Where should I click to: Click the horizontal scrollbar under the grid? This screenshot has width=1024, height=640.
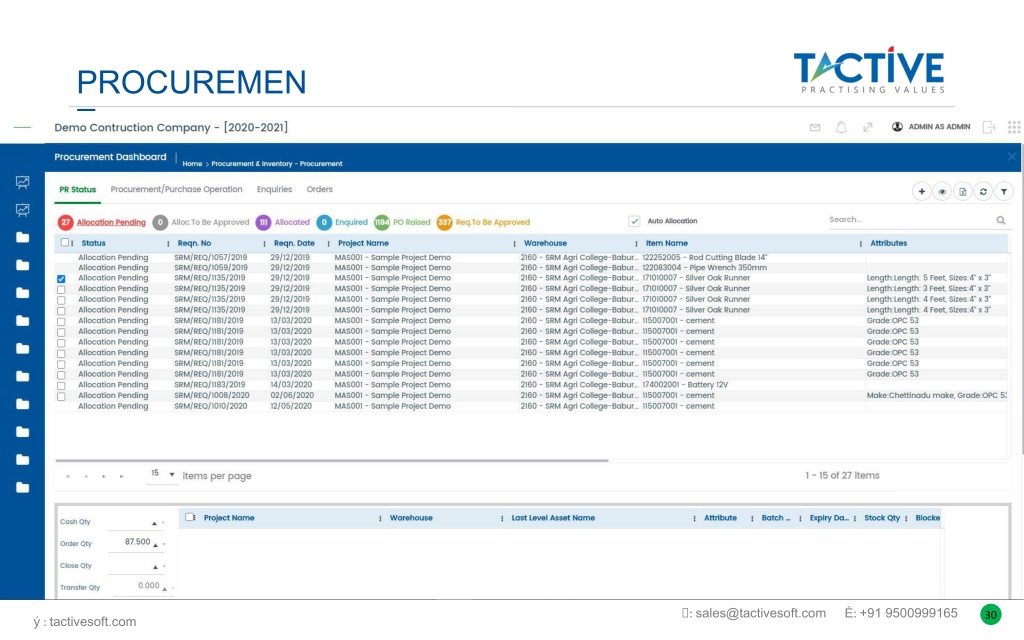[x=332, y=460]
